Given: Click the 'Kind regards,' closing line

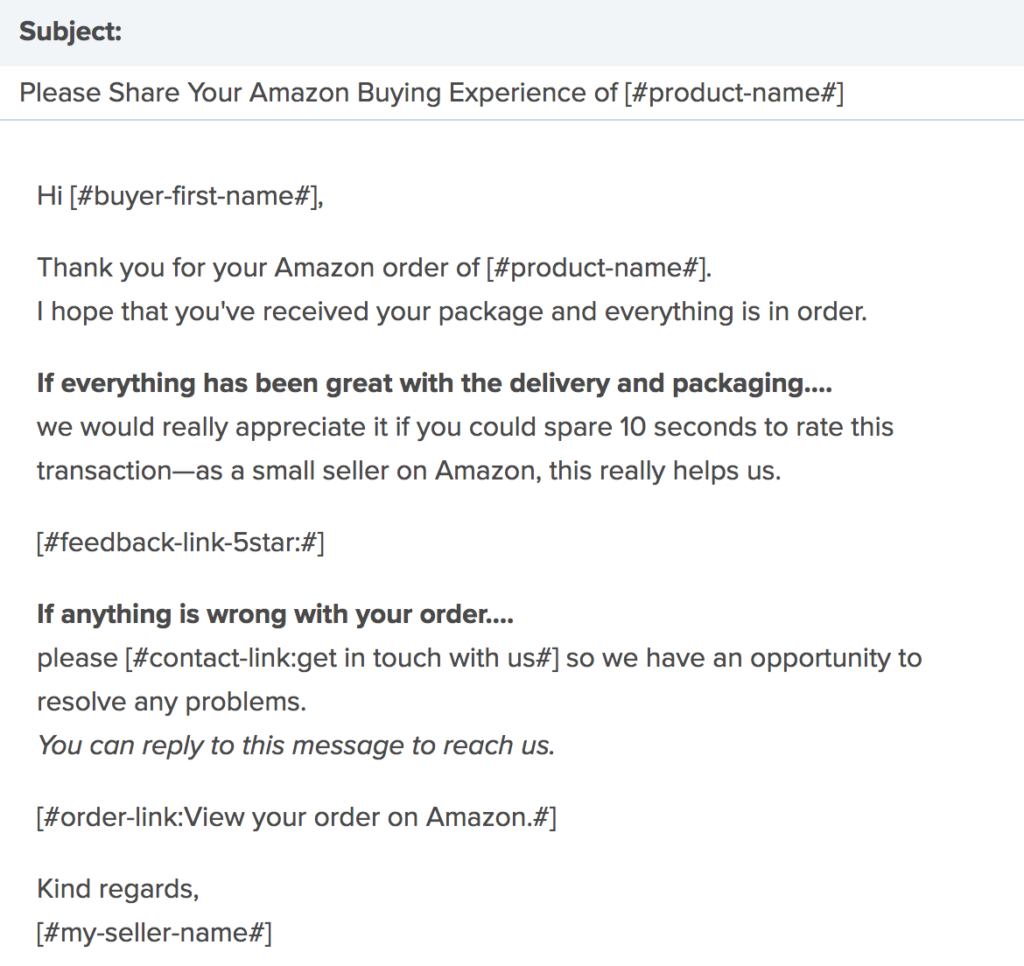Looking at the screenshot, I should click(x=118, y=889).
